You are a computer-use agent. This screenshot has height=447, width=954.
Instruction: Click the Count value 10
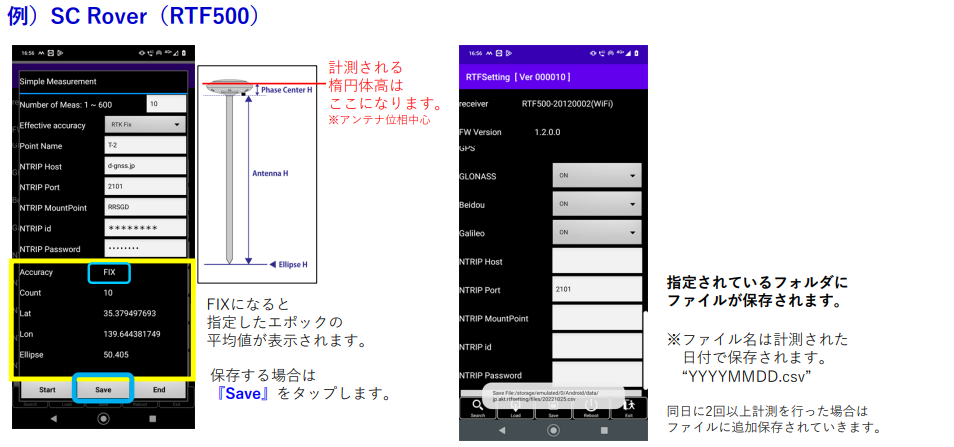[x=108, y=293]
